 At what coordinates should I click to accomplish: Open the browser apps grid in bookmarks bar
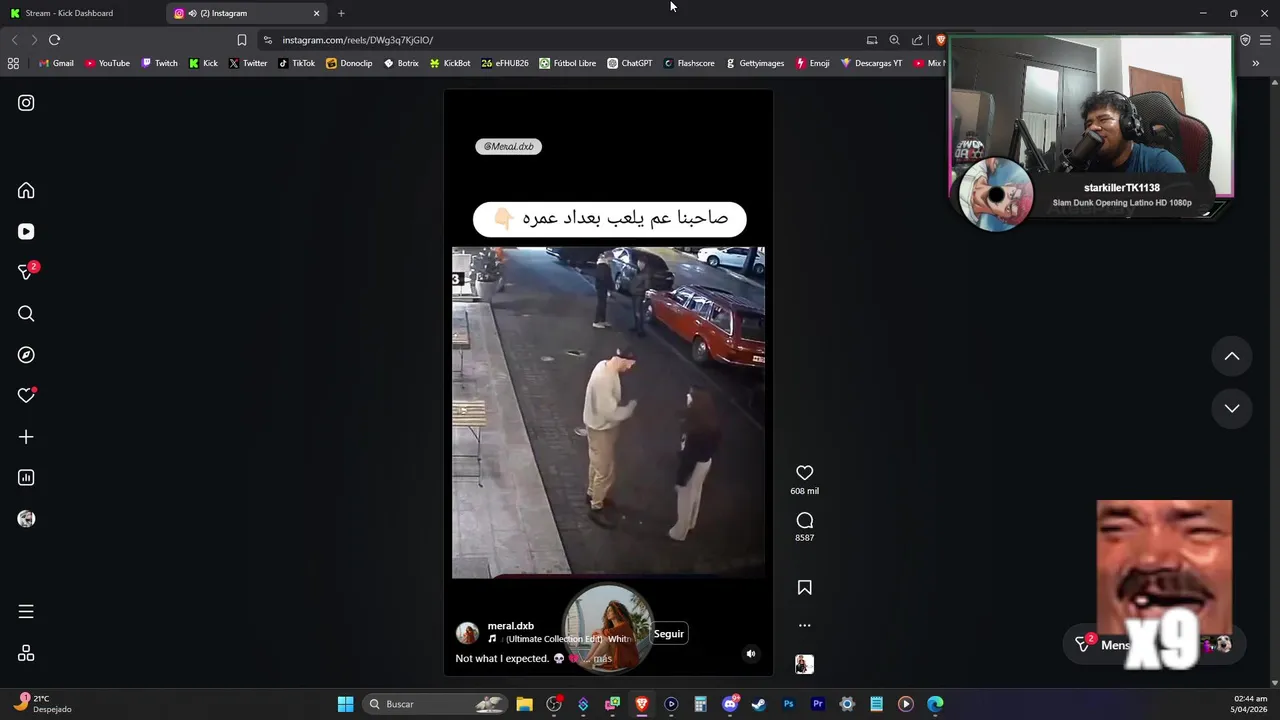(13, 63)
